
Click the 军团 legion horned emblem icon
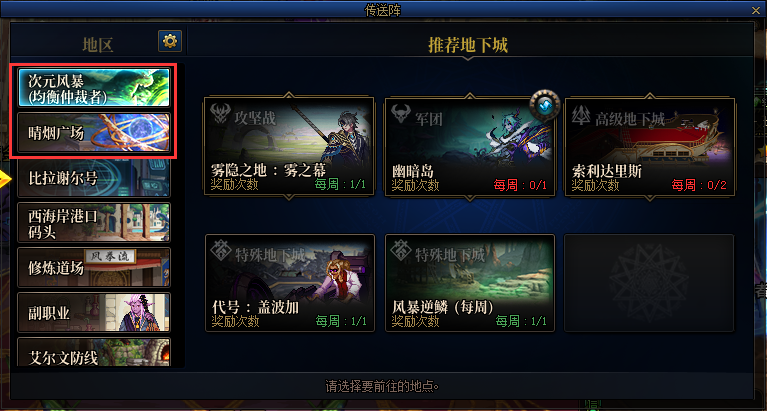tap(401, 114)
